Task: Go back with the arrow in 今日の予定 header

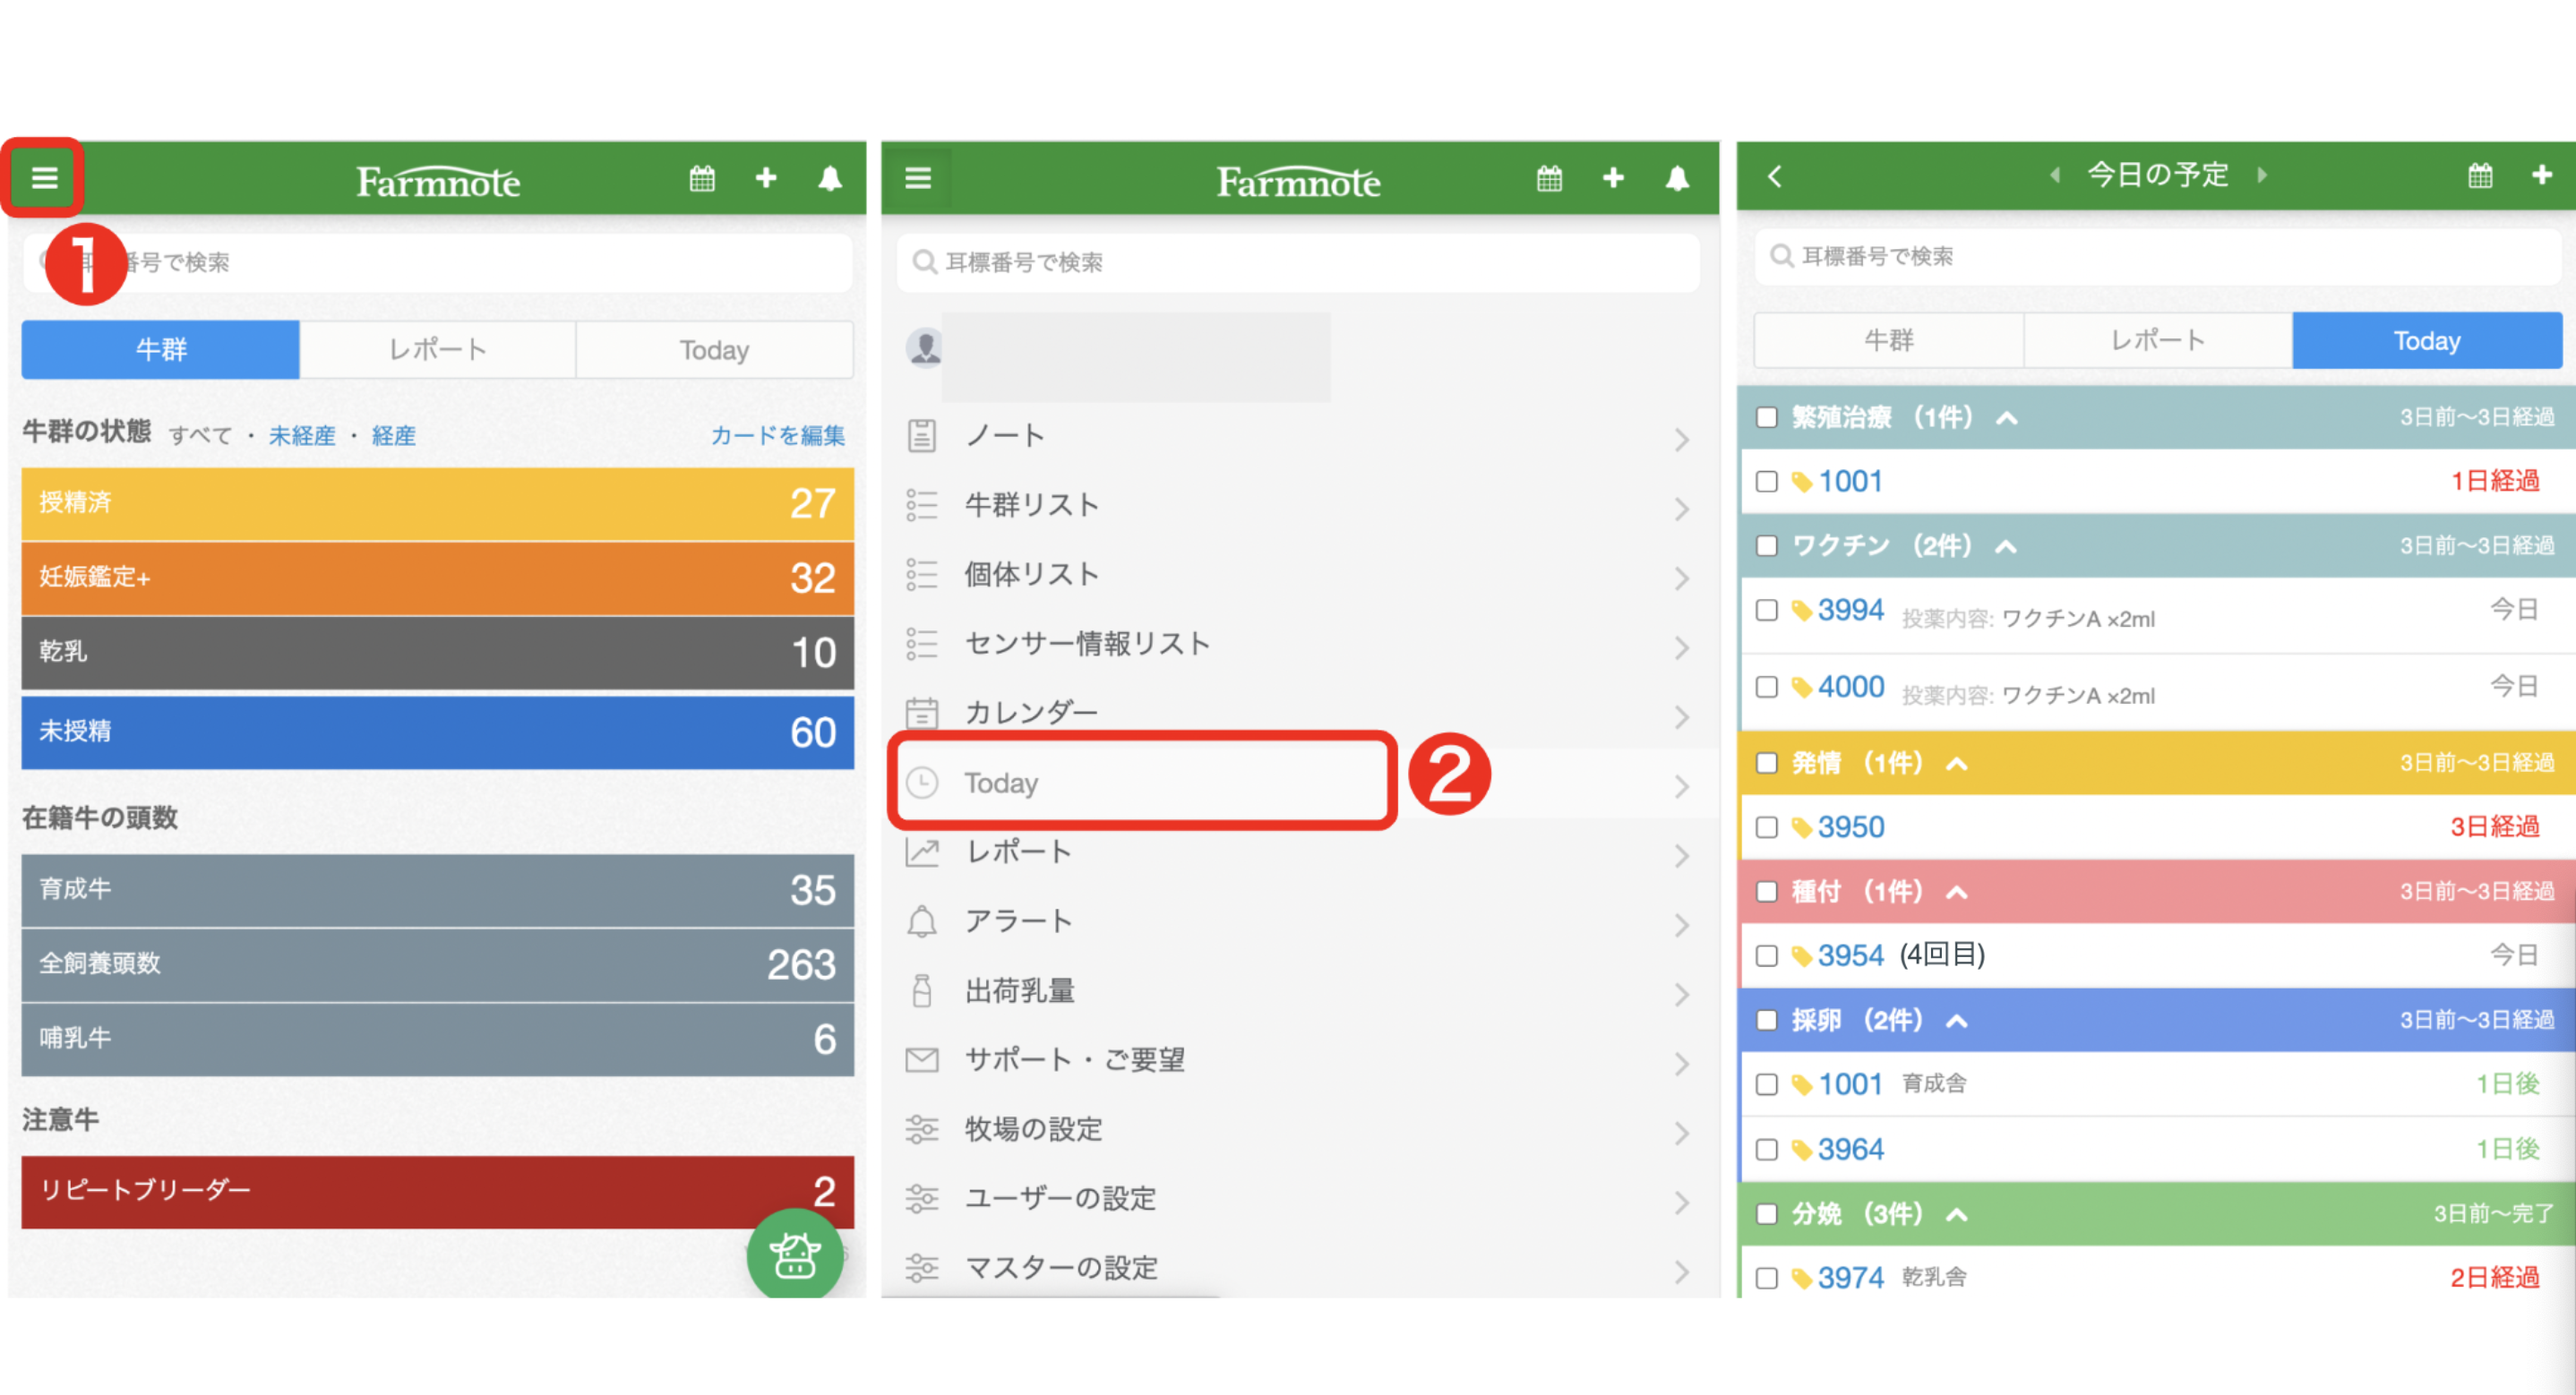Action: (x=1775, y=176)
